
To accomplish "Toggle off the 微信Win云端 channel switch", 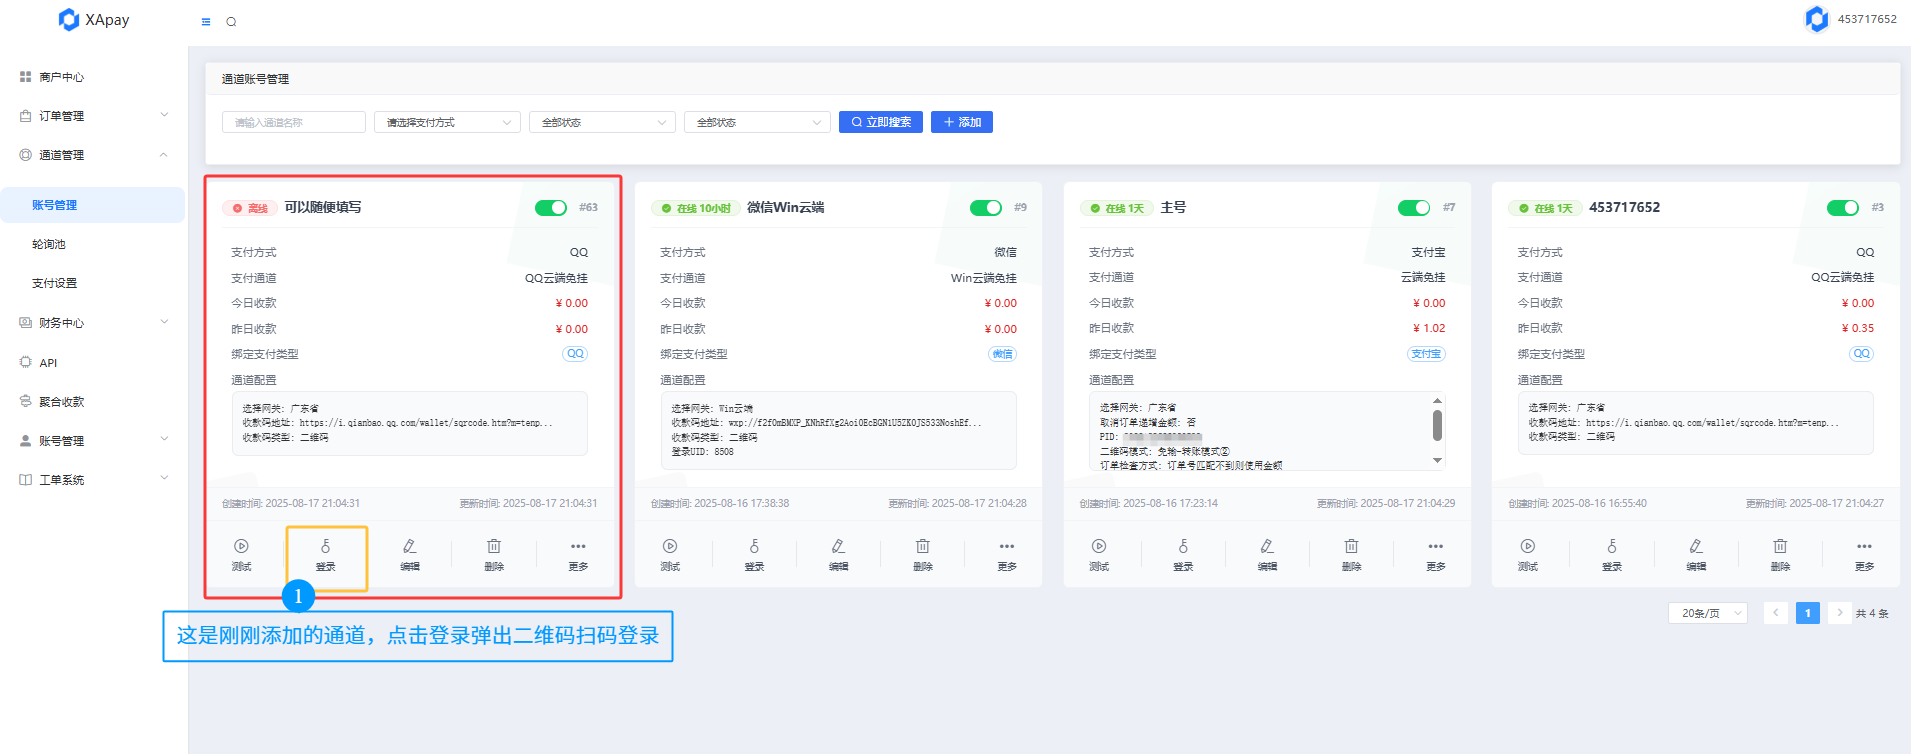I will click(985, 208).
